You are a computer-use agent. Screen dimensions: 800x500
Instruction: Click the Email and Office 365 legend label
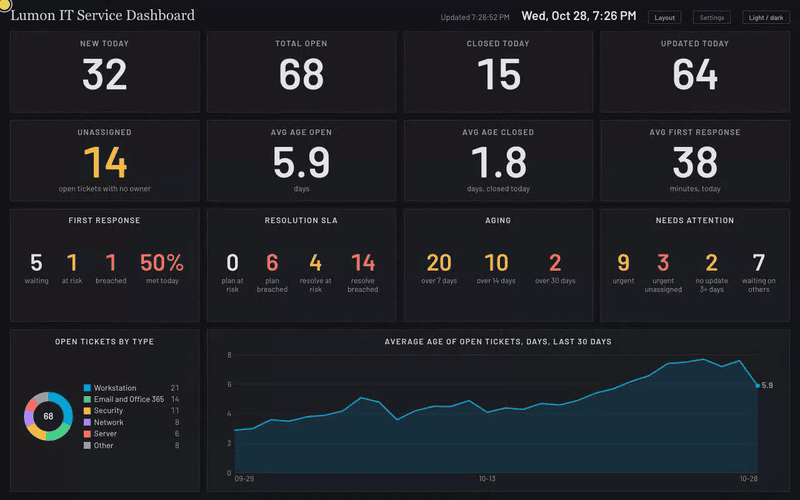coord(129,399)
